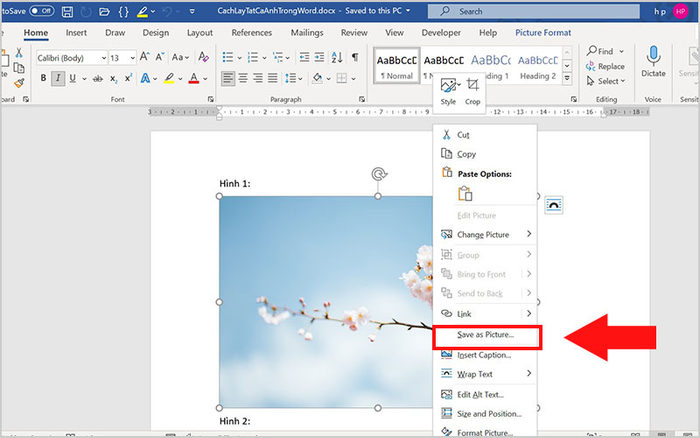Open the Home tab

click(x=36, y=33)
